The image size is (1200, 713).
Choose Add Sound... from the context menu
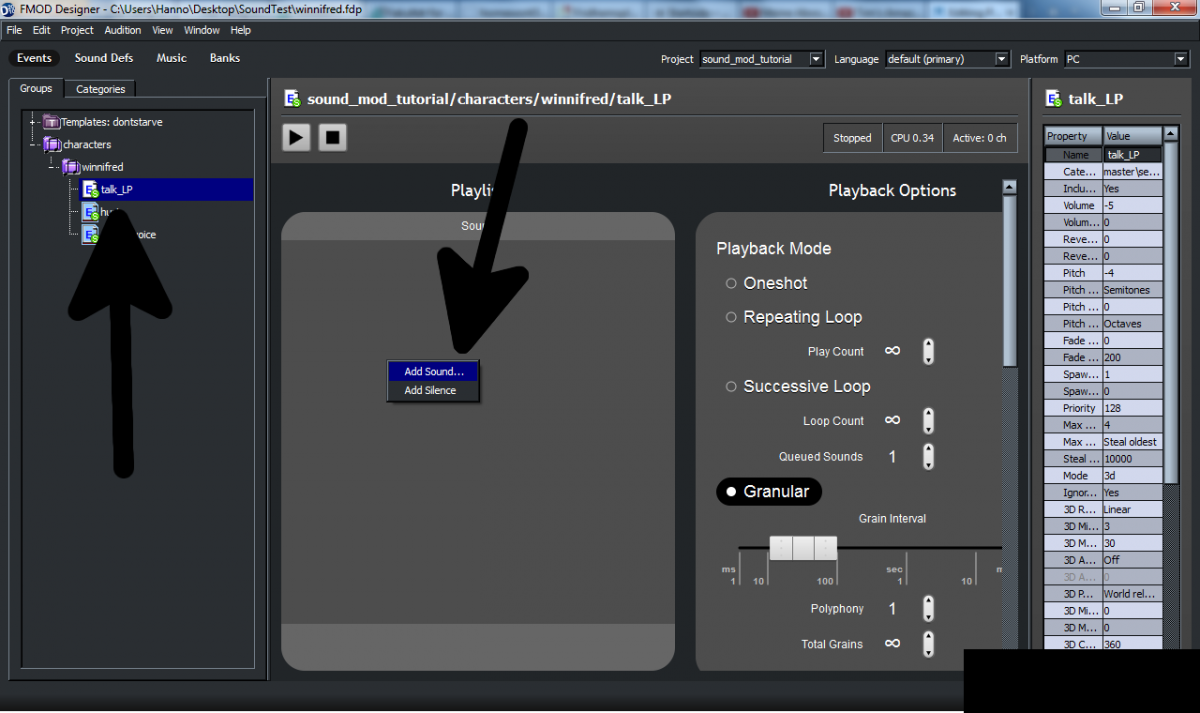(434, 371)
